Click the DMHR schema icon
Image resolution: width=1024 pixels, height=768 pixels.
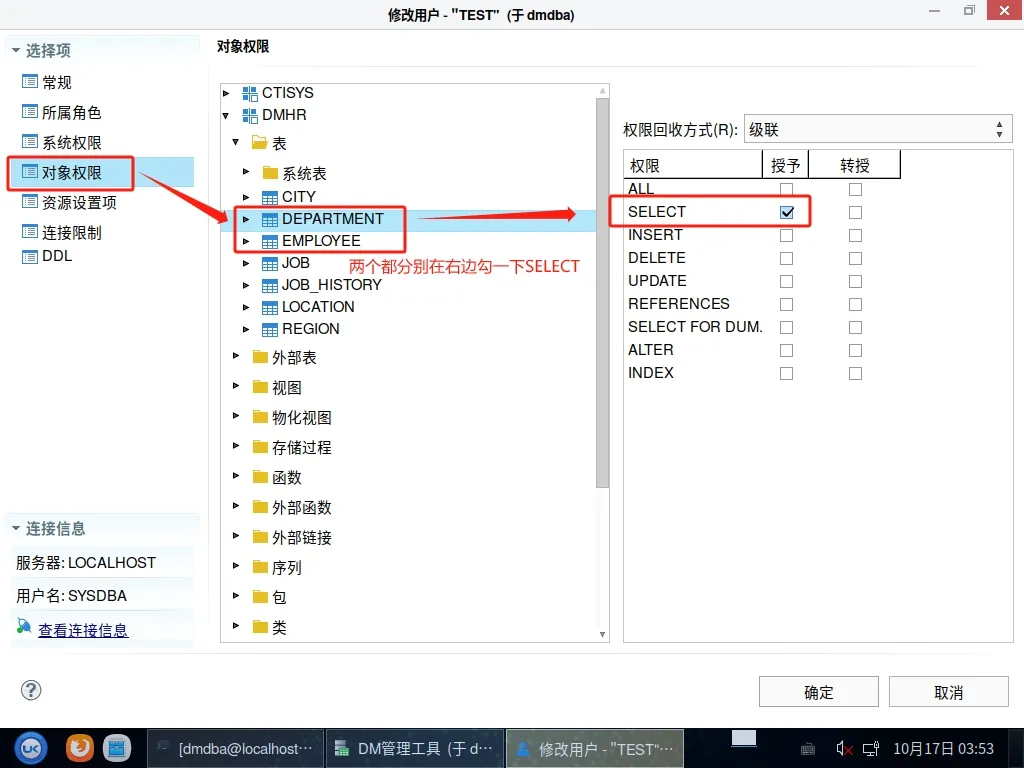click(x=250, y=115)
